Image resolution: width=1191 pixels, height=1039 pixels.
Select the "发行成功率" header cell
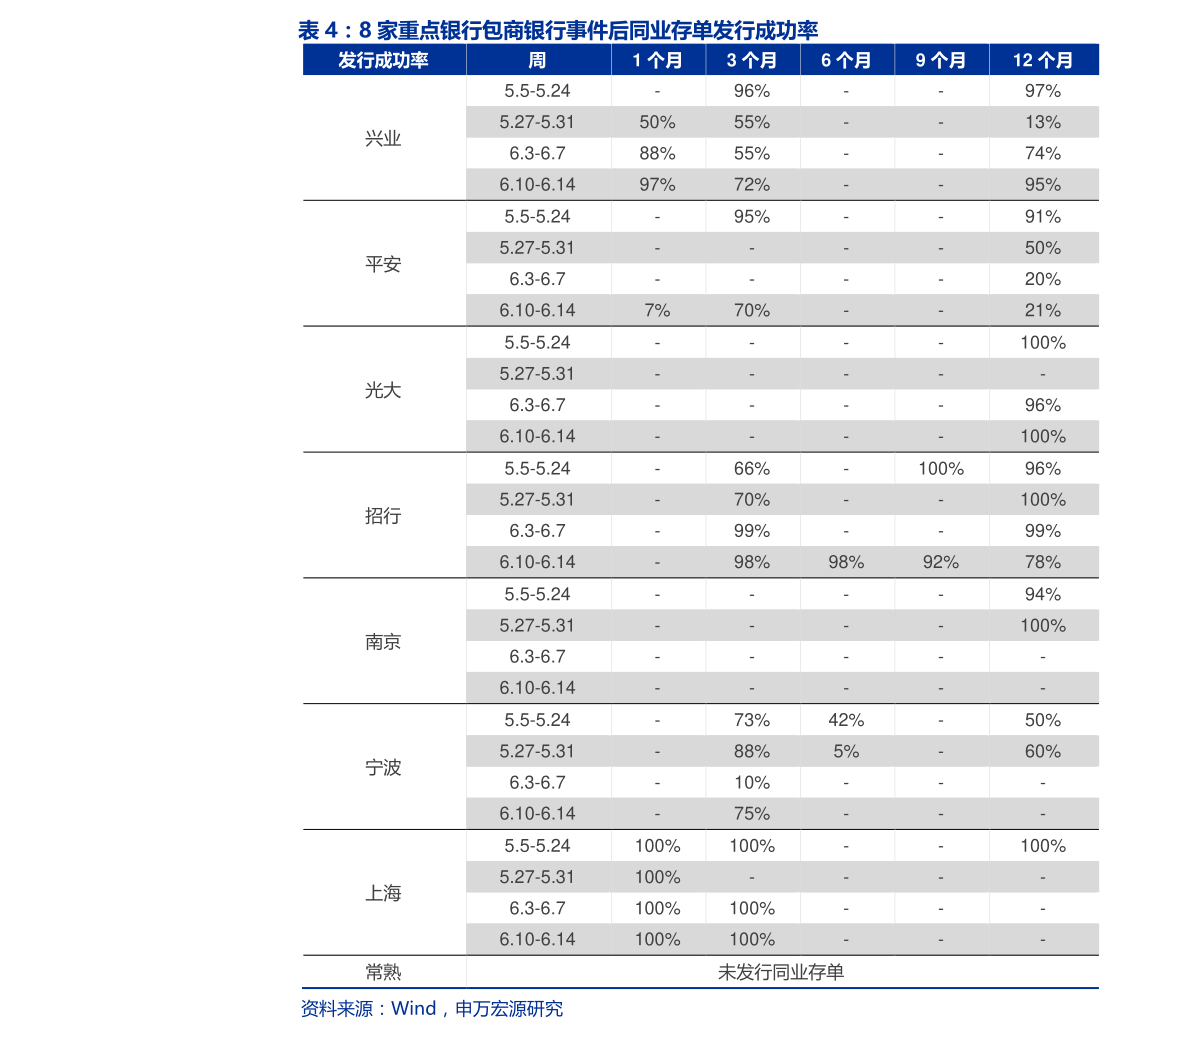383,60
